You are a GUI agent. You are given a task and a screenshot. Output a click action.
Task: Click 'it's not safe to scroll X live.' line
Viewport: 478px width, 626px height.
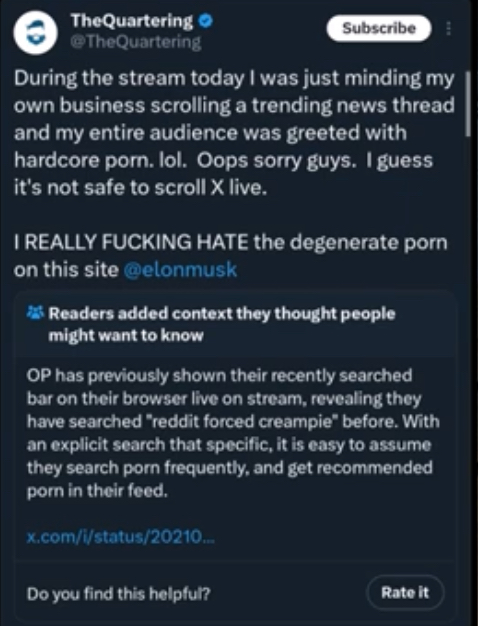point(140,188)
